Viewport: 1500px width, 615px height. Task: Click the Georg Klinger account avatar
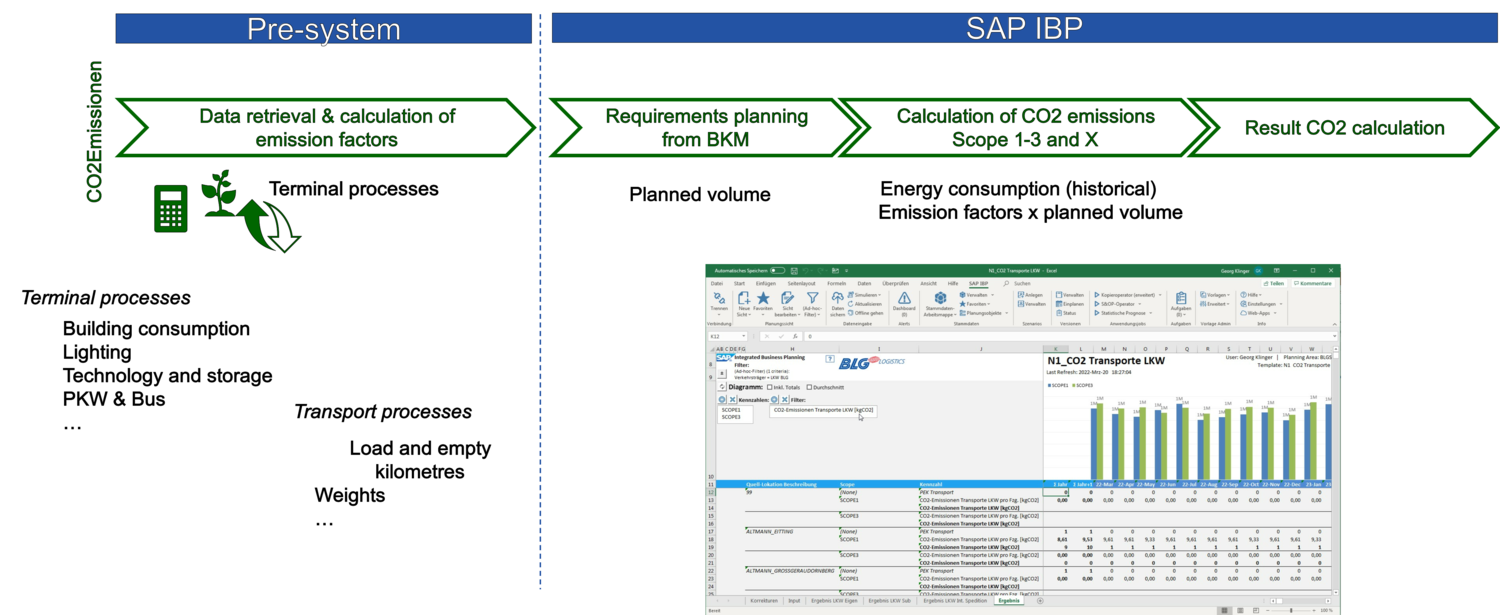[x=1259, y=270]
